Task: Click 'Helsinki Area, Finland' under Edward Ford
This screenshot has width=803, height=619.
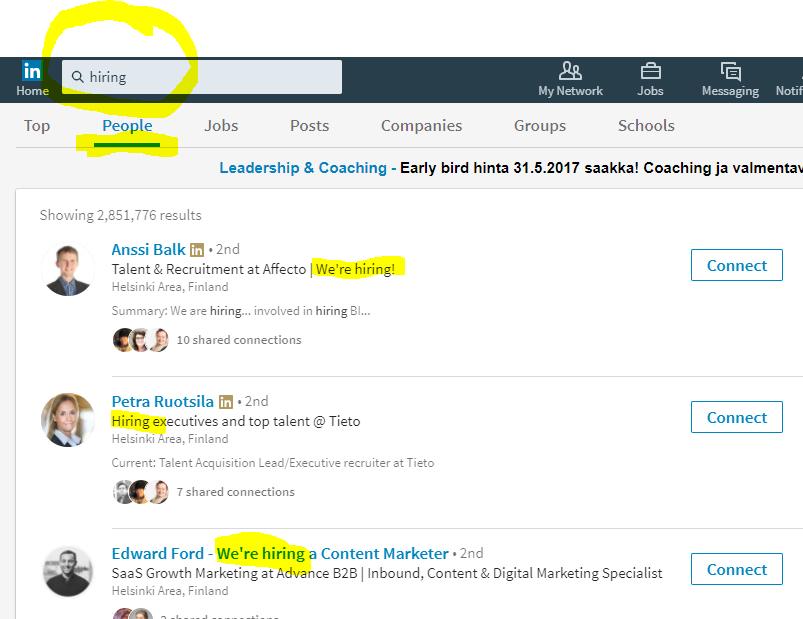Action: 170,591
